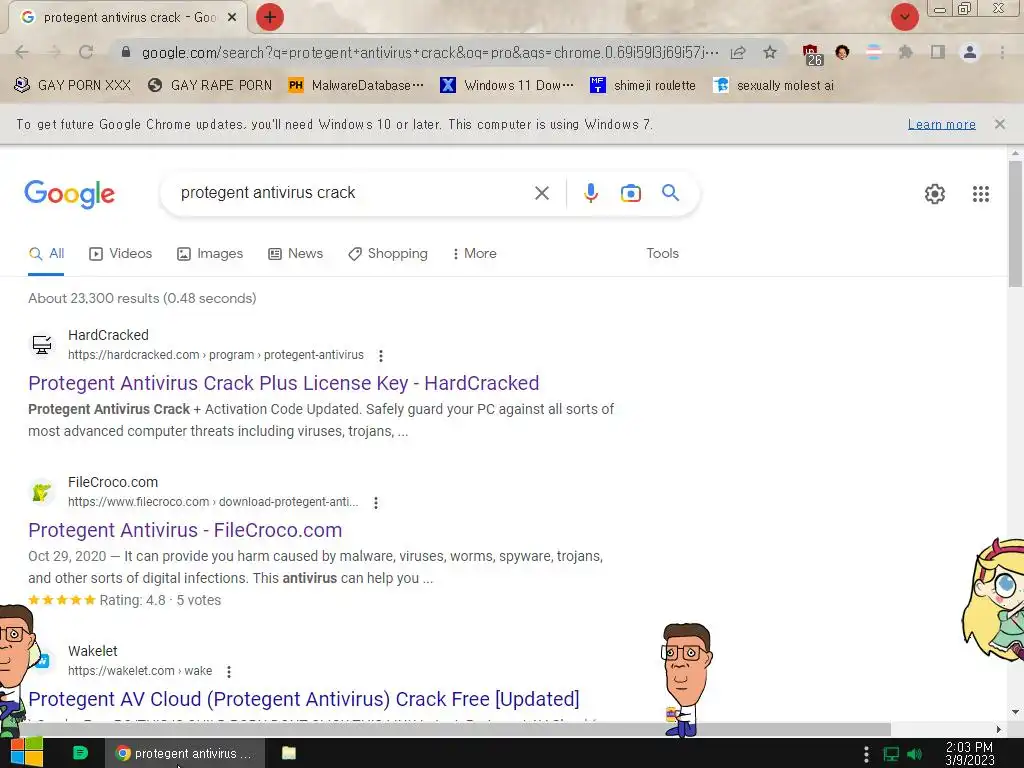The image size is (1024, 768).
Task: Click the FileCroco.com site favicon
Action: point(42,491)
